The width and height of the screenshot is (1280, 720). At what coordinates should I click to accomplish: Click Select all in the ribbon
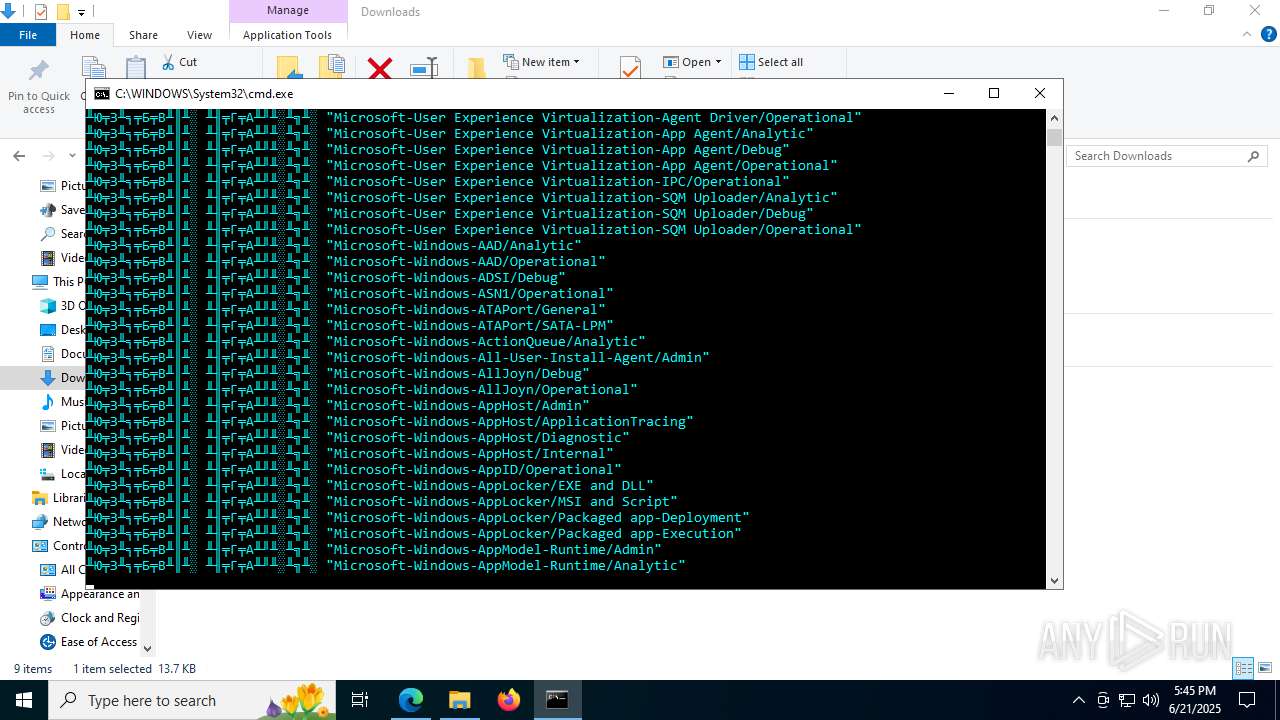(771, 62)
